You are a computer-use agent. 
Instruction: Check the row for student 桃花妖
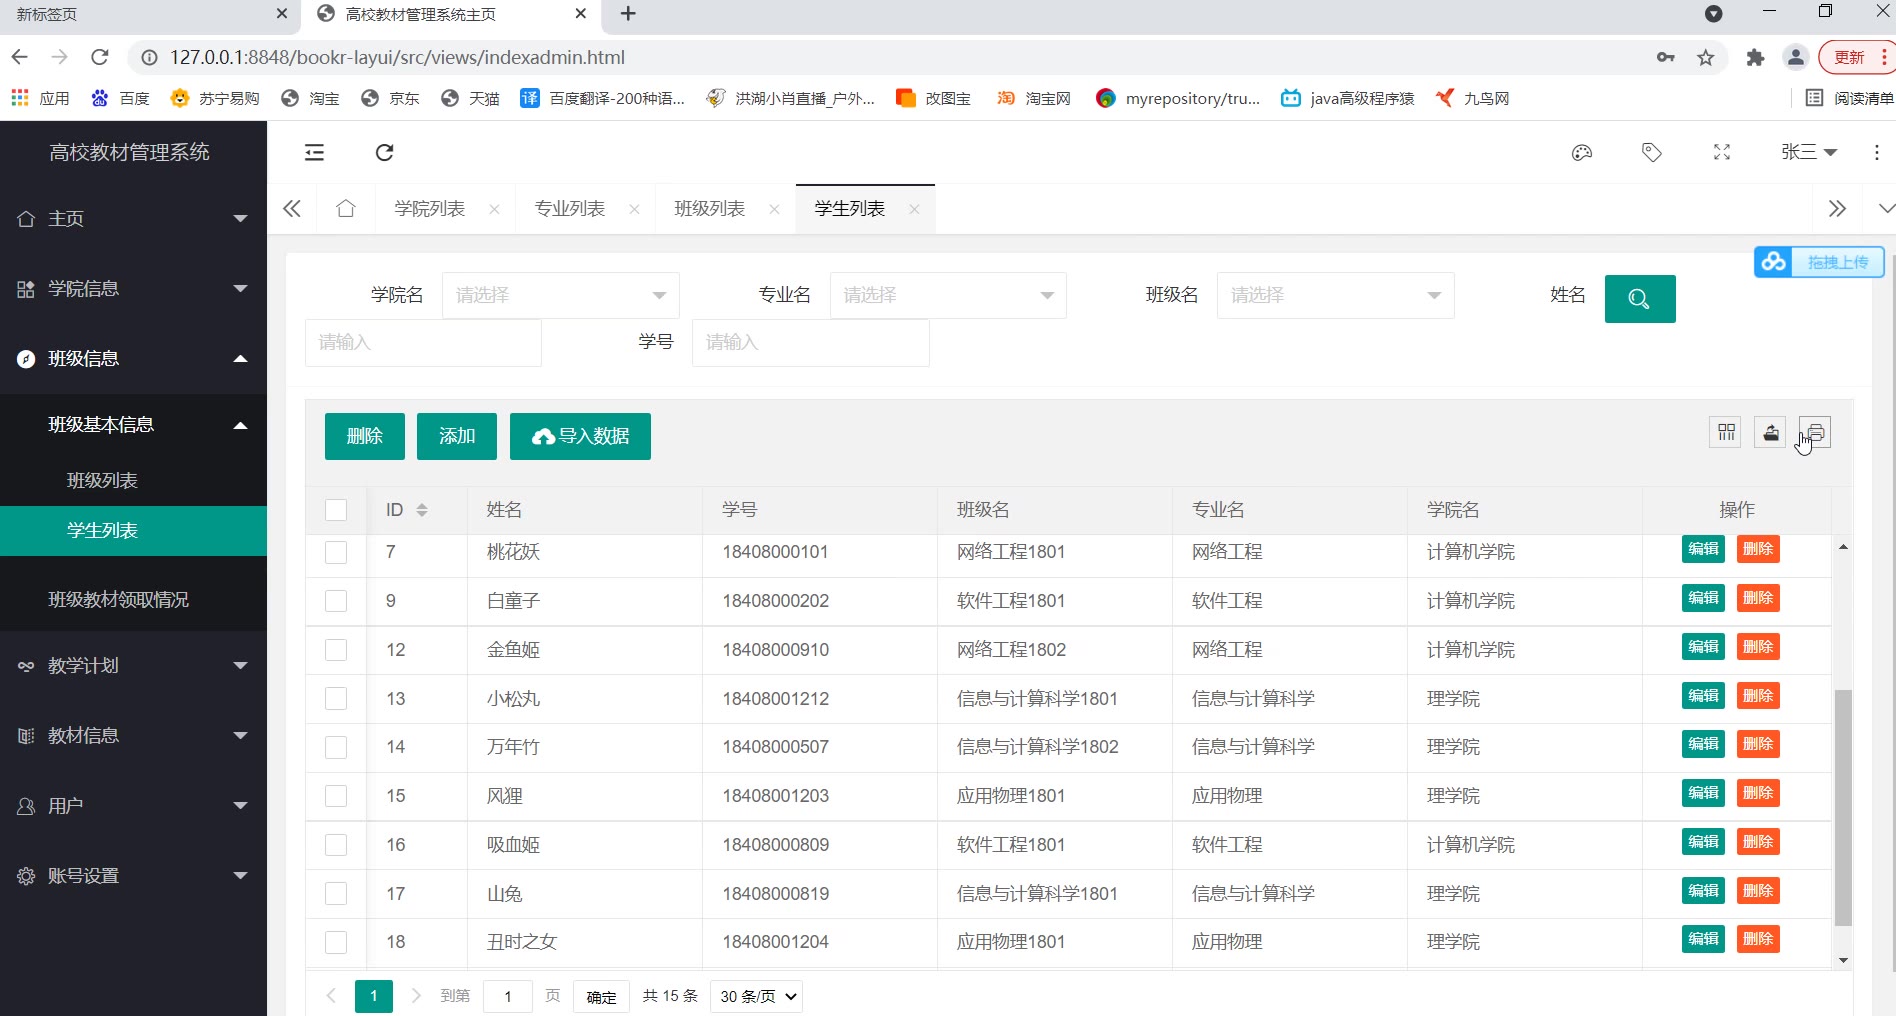[336, 552]
